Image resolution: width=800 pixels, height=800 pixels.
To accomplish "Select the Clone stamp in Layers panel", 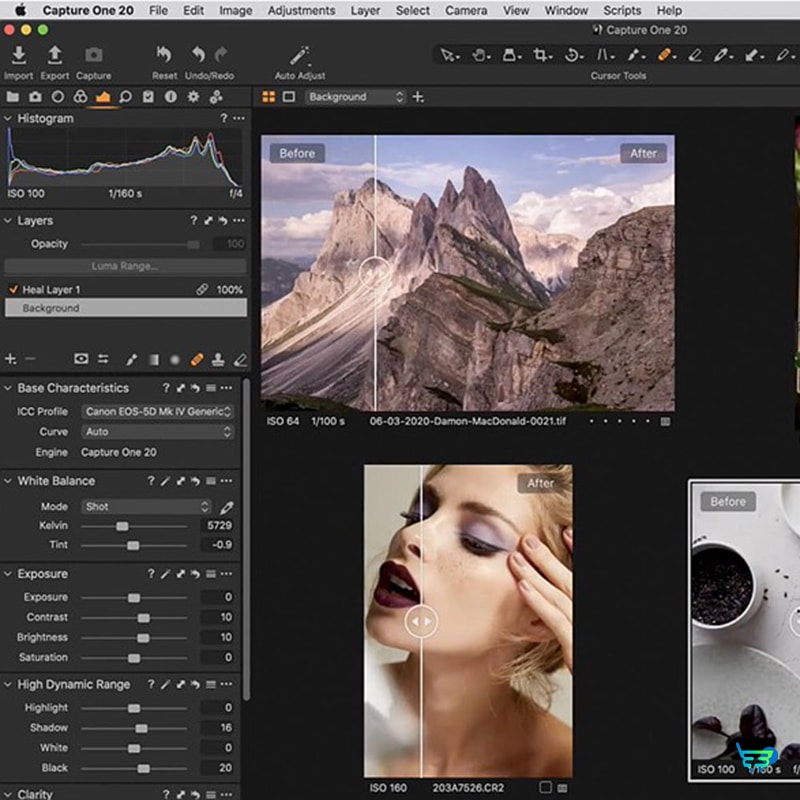I will click(x=218, y=360).
